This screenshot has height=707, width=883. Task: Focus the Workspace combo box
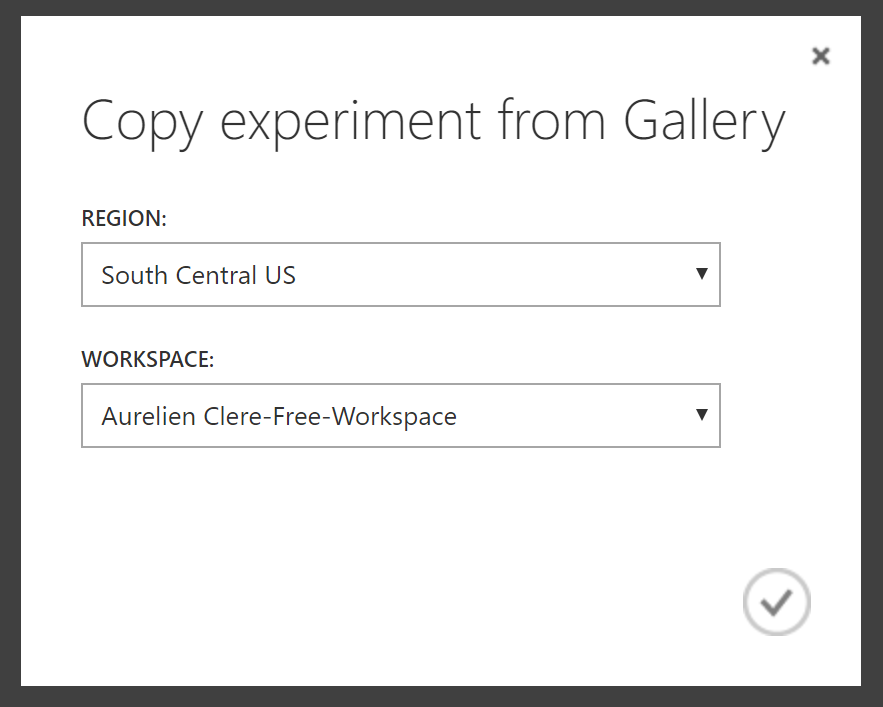pyautogui.click(x=401, y=416)
